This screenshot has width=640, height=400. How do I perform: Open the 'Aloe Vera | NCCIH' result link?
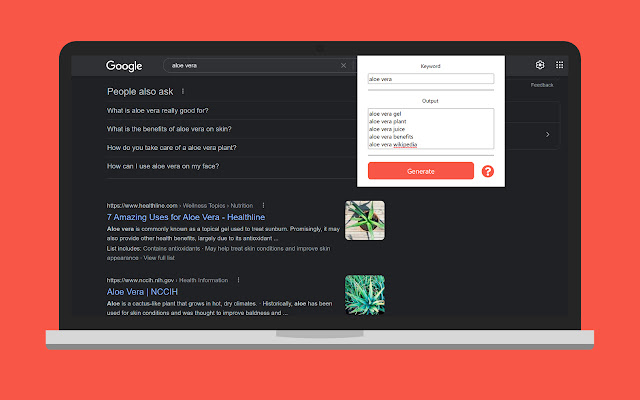pos(142,292)
